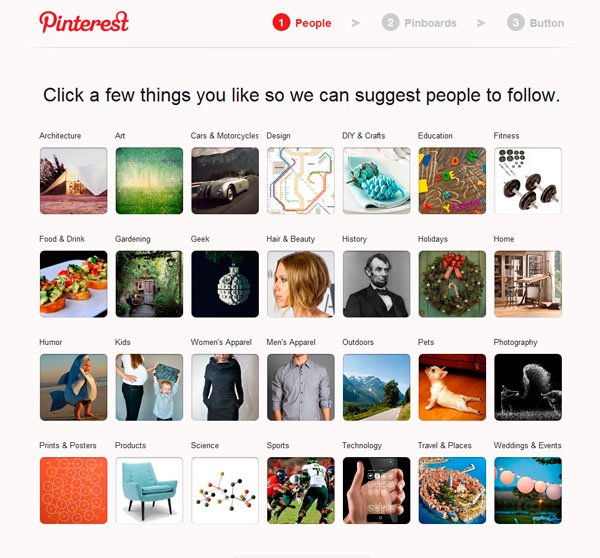The width and height of the screenshot is (600, 558).
Task: Select the Fitness dumbbells image
Action: tap(528, 181)
